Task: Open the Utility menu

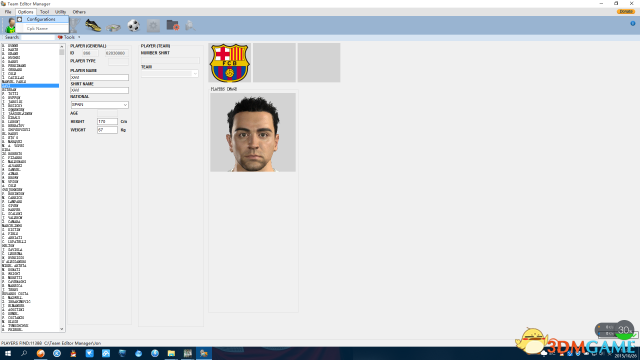Action: [x=60, y=12]
